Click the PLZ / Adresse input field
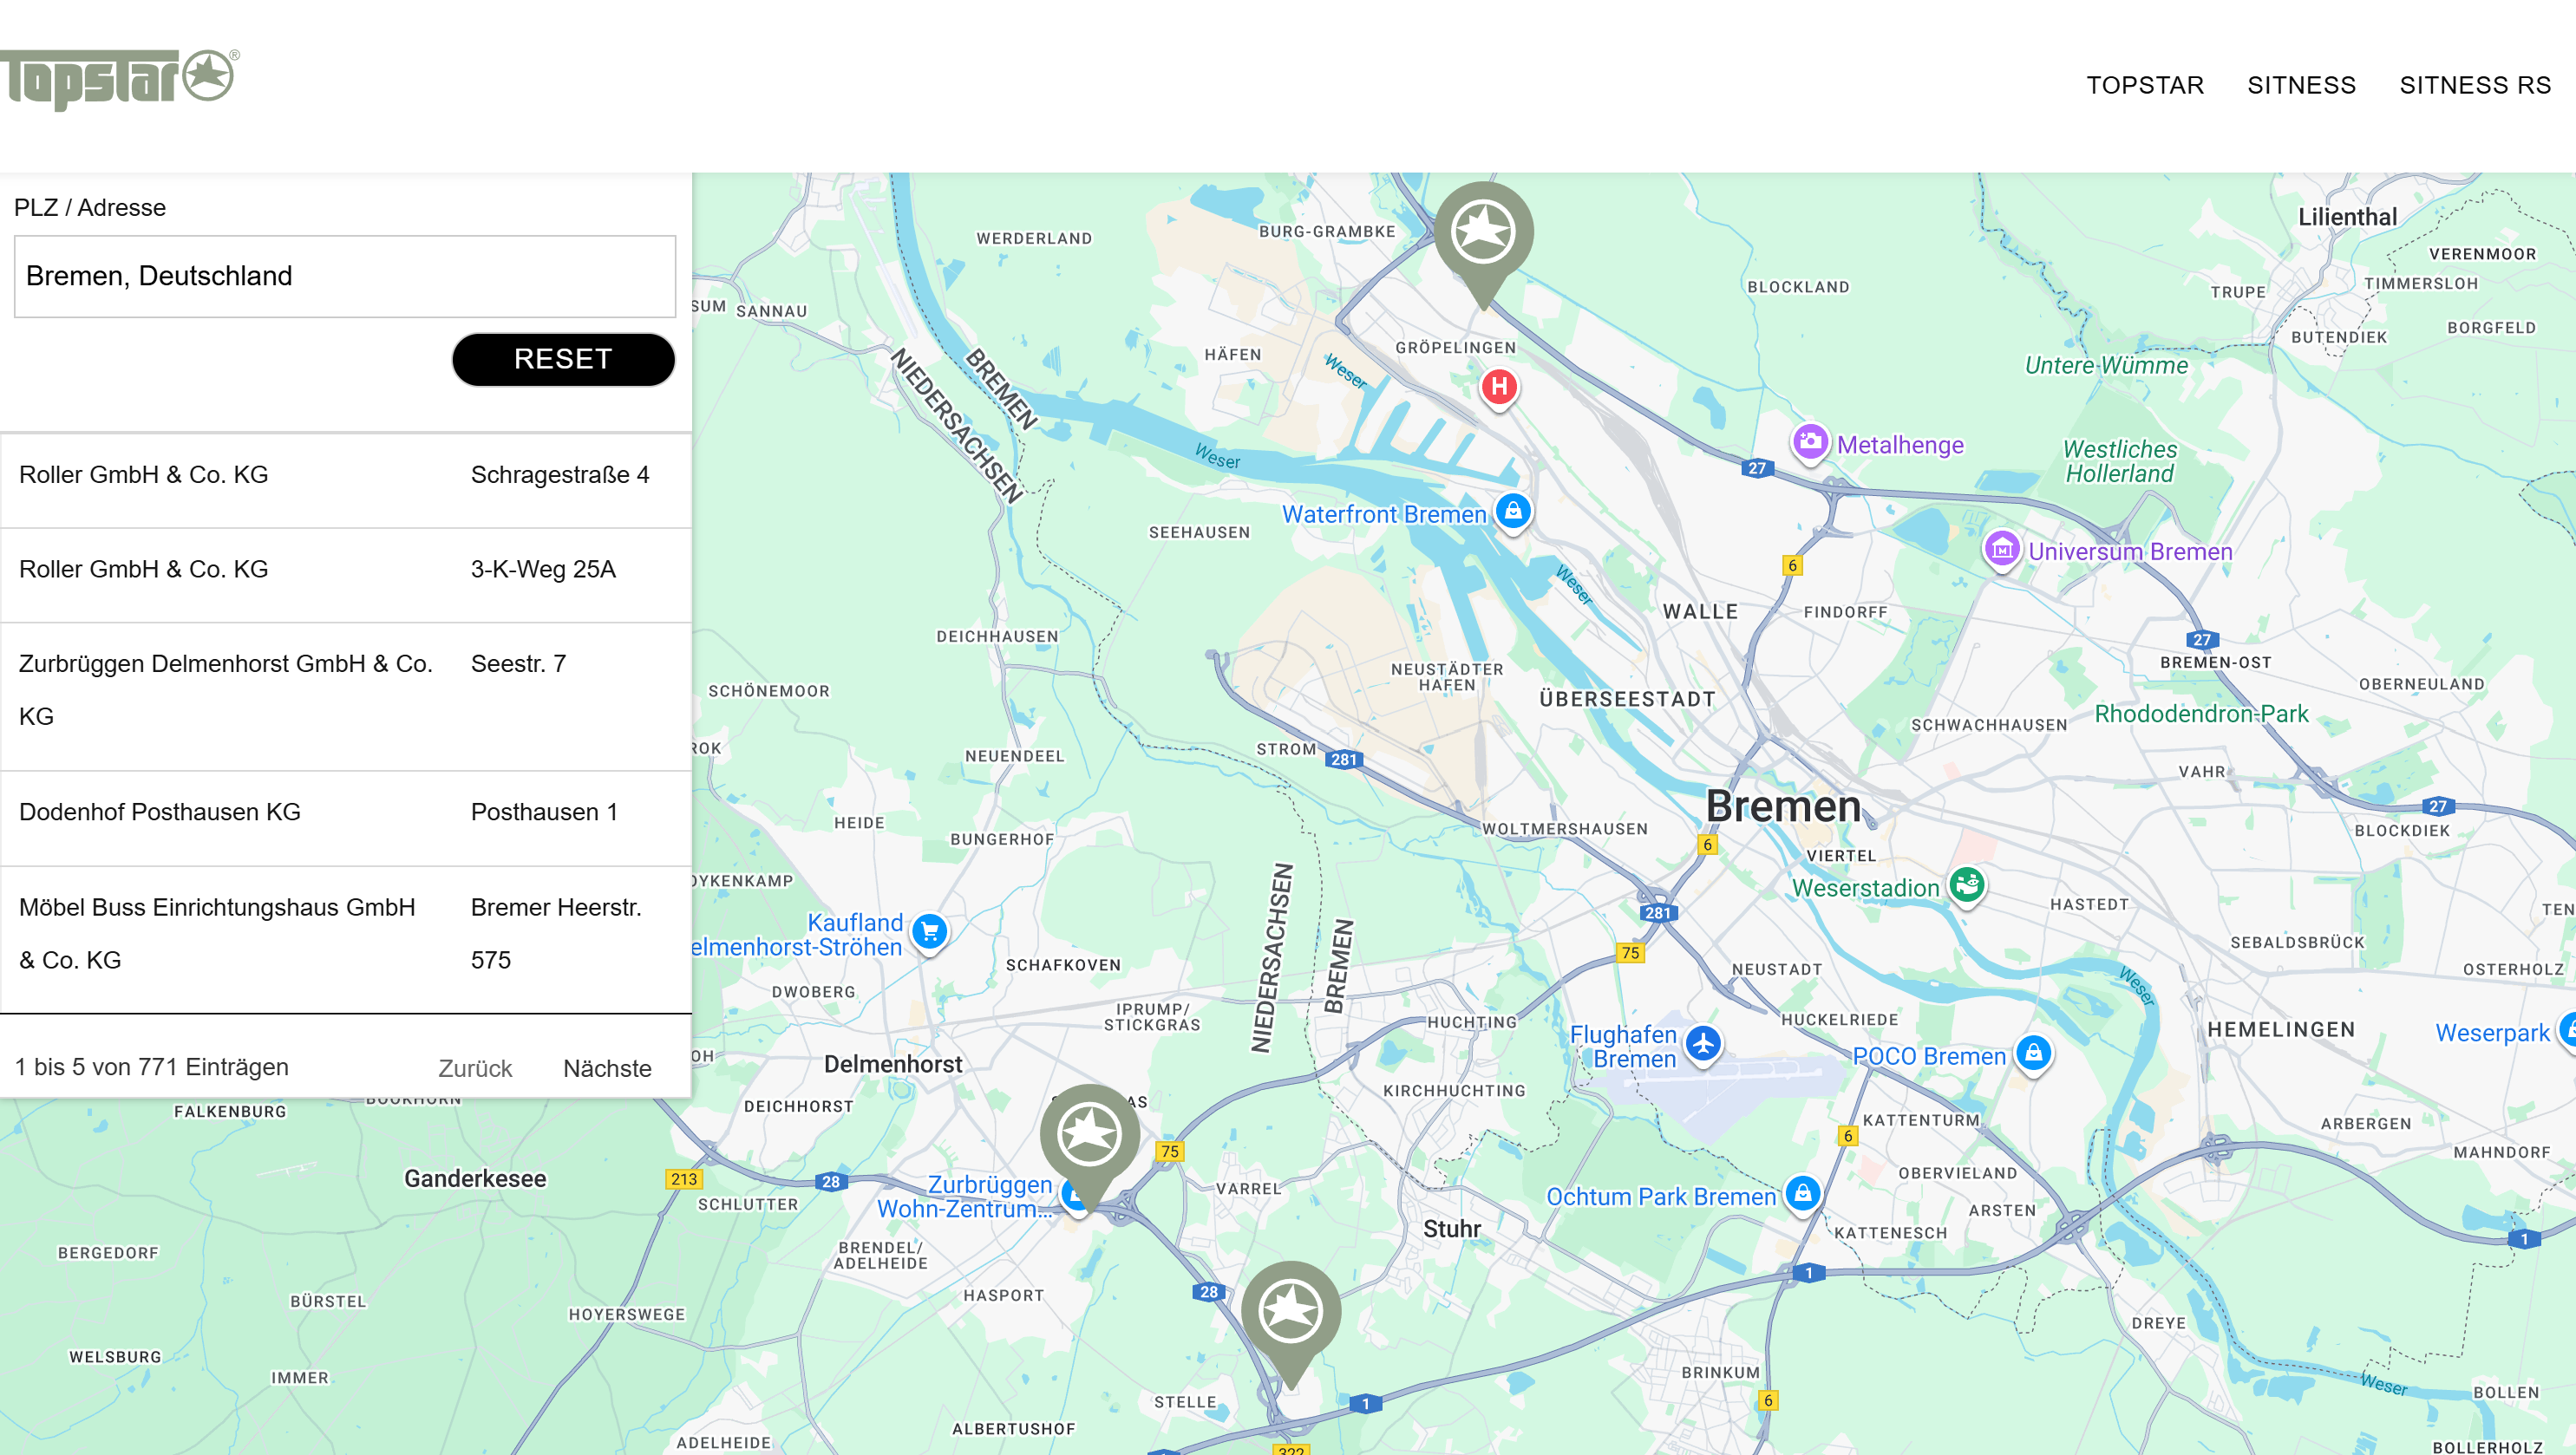 pyautogui.click(x=345, y=276)
